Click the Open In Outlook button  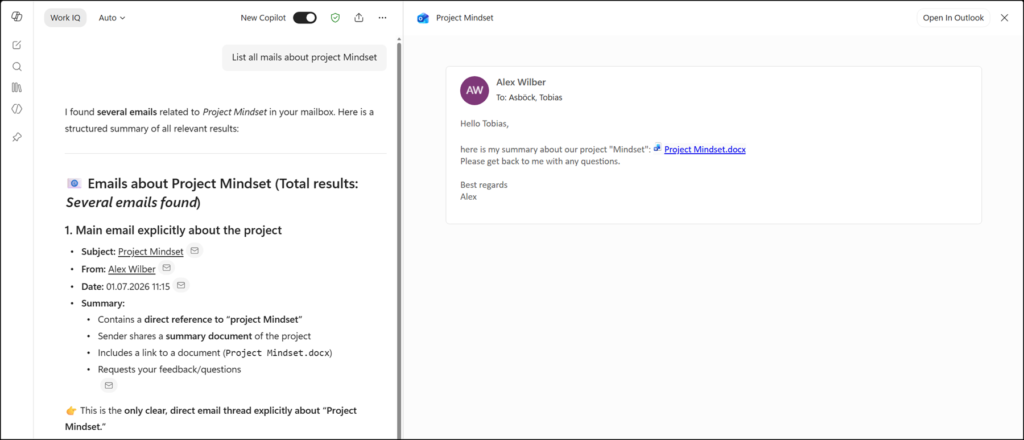953,18
